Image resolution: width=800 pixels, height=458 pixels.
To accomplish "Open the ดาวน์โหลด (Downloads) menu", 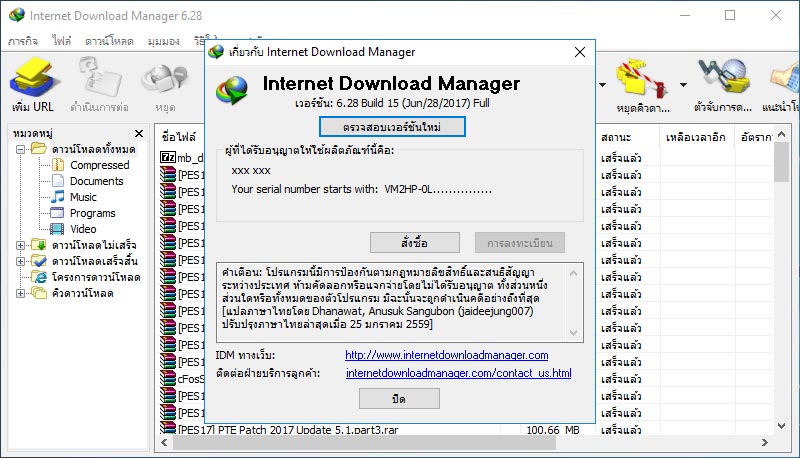I will (x=109, y=41).
